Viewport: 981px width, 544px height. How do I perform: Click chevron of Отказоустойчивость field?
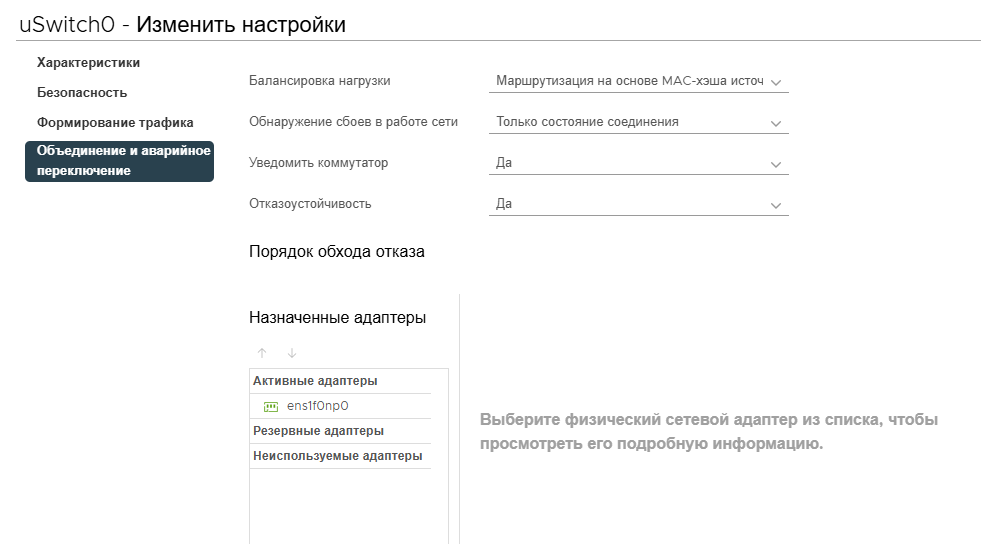[x=776, y=206]
